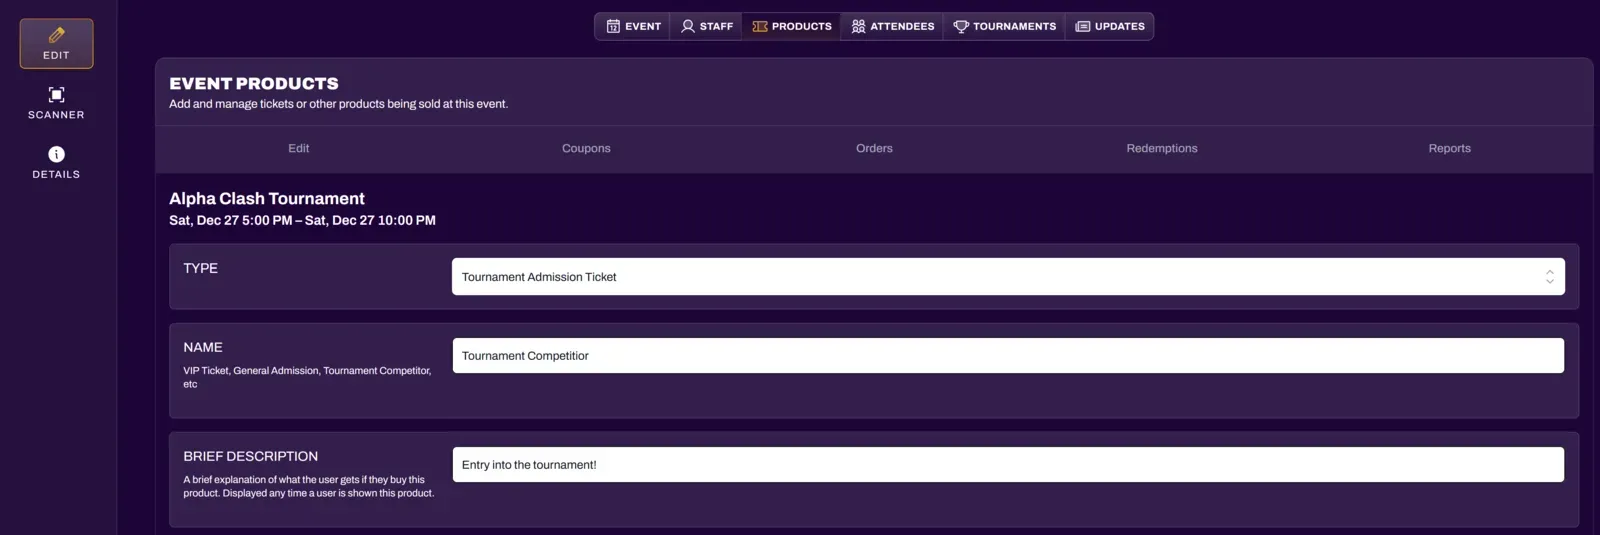The height and width of the screenshot is (535, 1600).
Task: Select the Edit tab under Event Products
Action: click(x=298, y=148)
